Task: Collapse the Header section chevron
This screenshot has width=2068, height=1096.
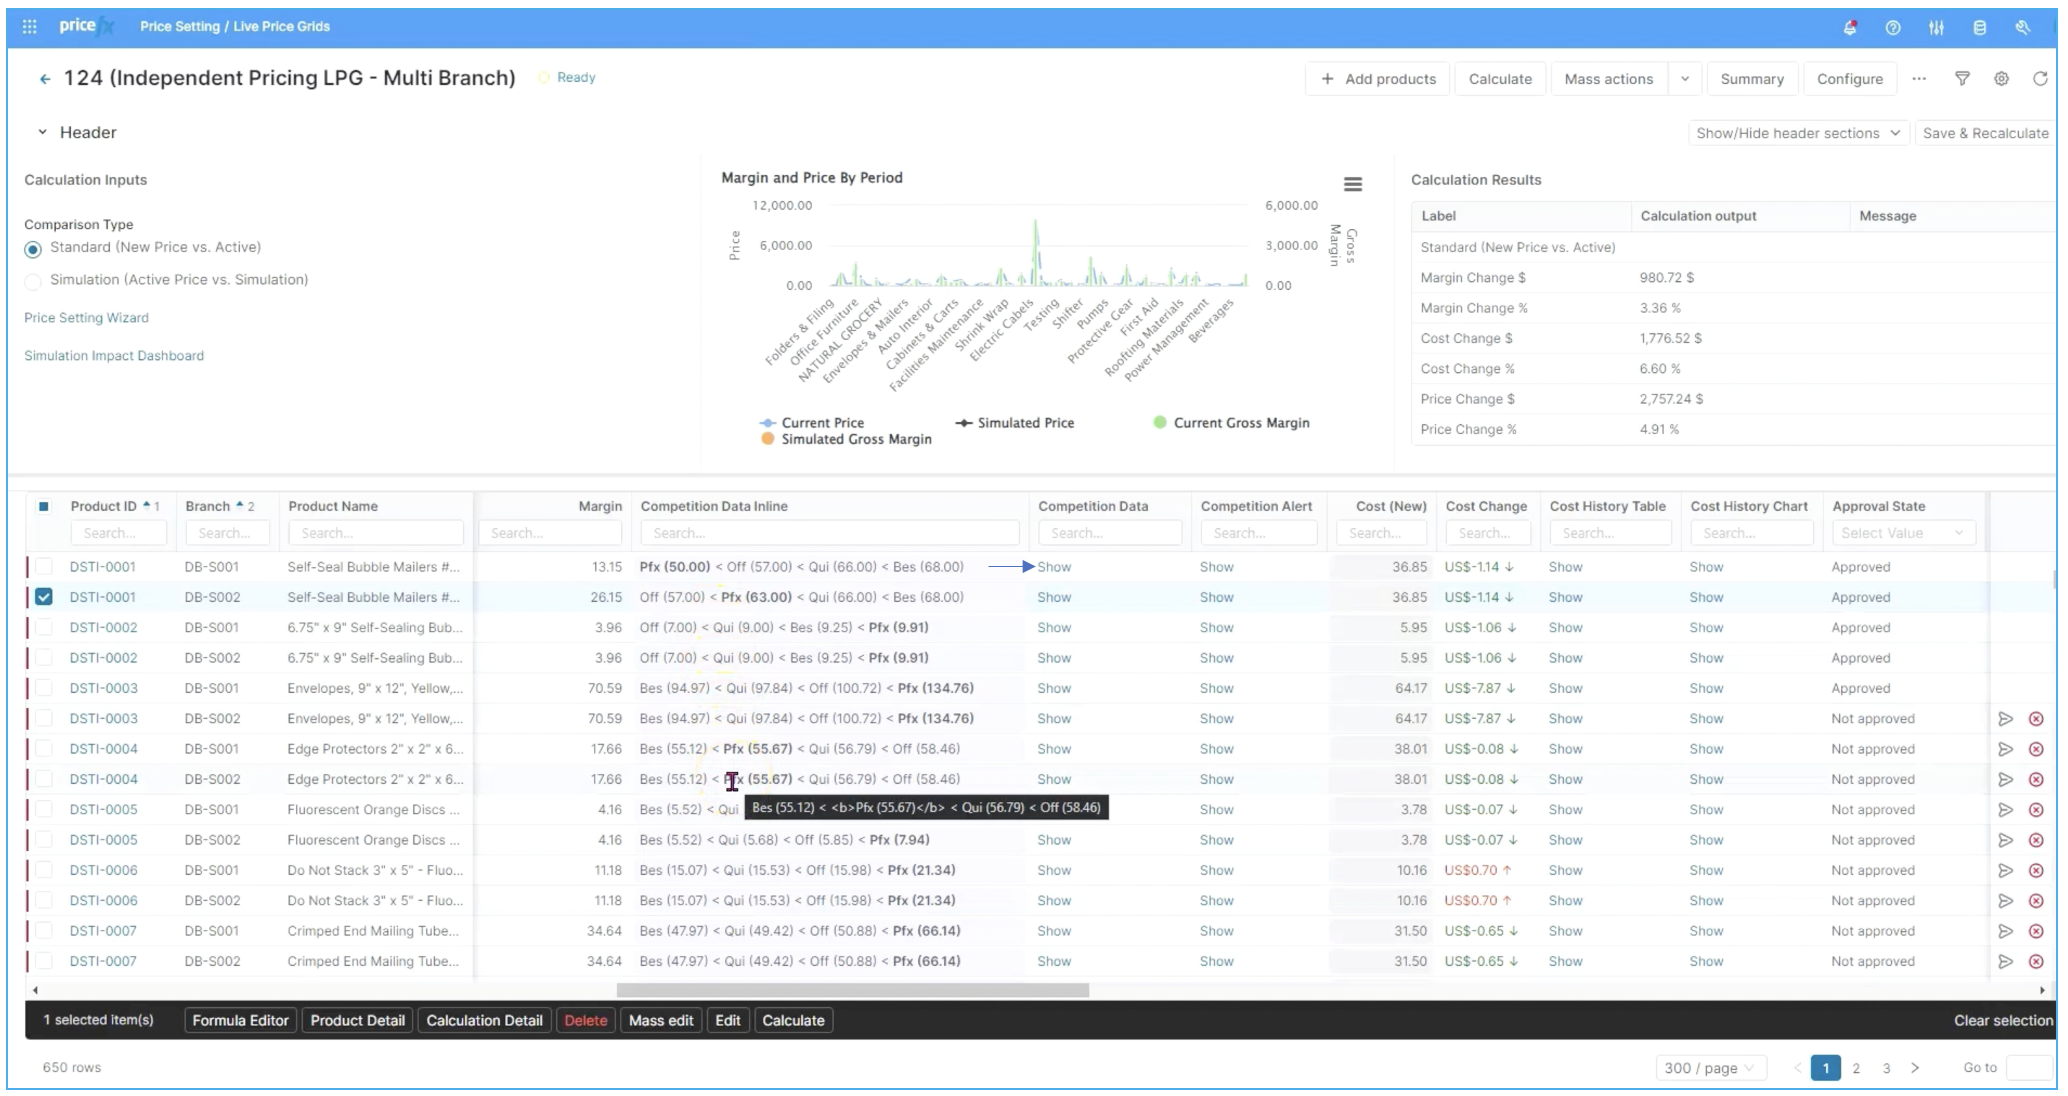Action: (42, 132)
